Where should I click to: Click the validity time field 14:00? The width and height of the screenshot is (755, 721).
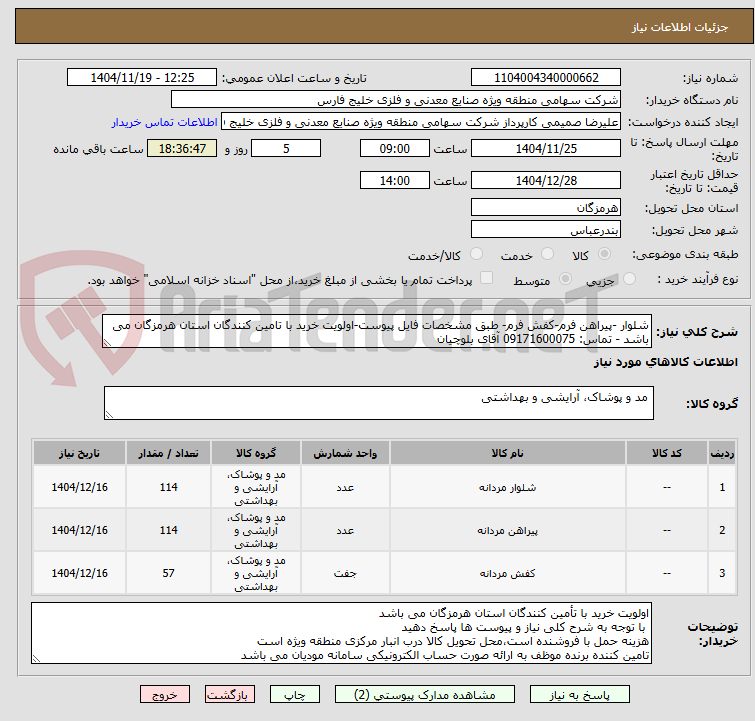394,181
